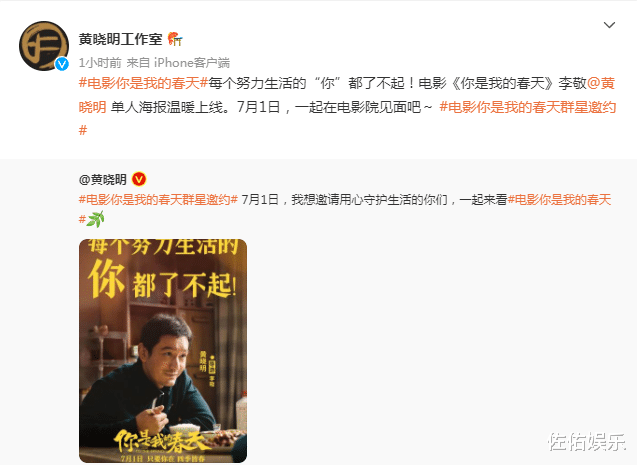The height and width of the screenshot is (465, 637).
Task: Click trailing # symbol on third post line
Action: pos(83,130)
